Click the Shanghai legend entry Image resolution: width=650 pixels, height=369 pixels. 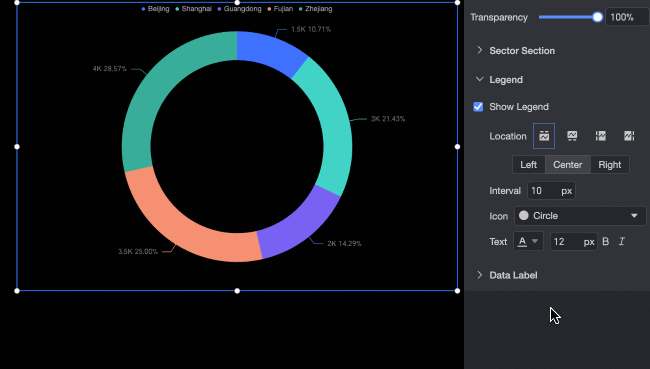coord(193,9)
